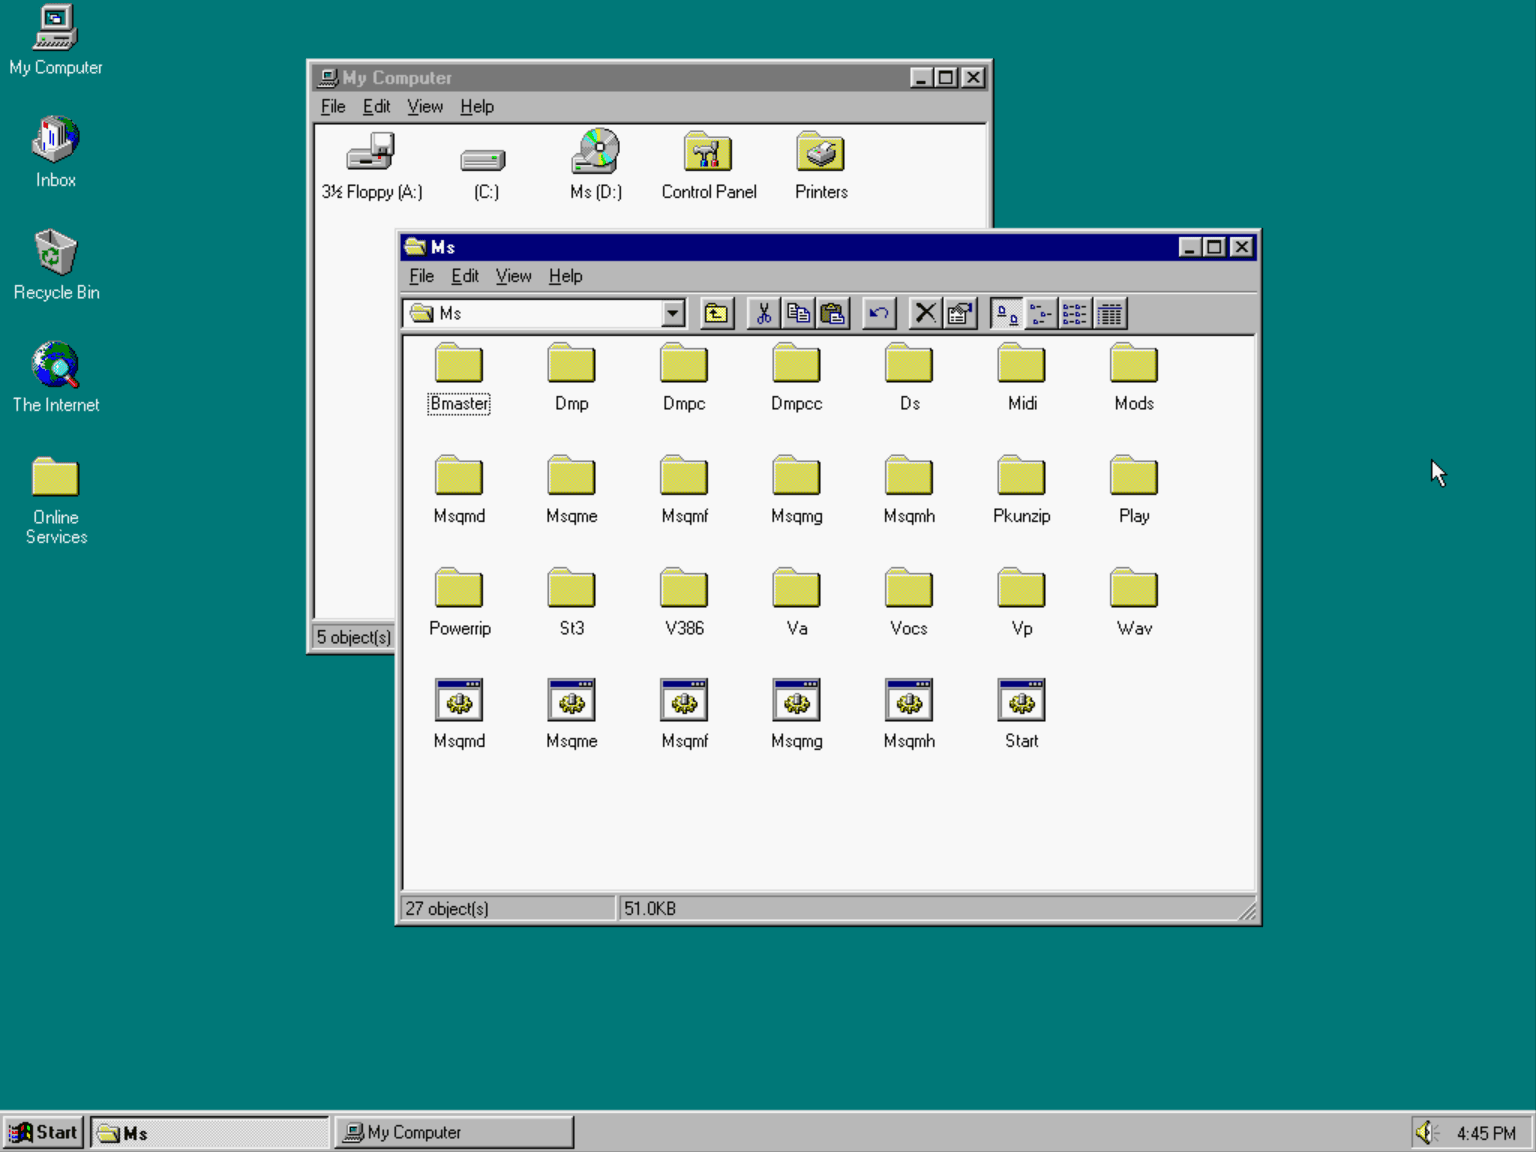This screenshot has height=1152, width=1536.
Task: Expand the Ms folder location dropdown
Action: click(673, 314)
